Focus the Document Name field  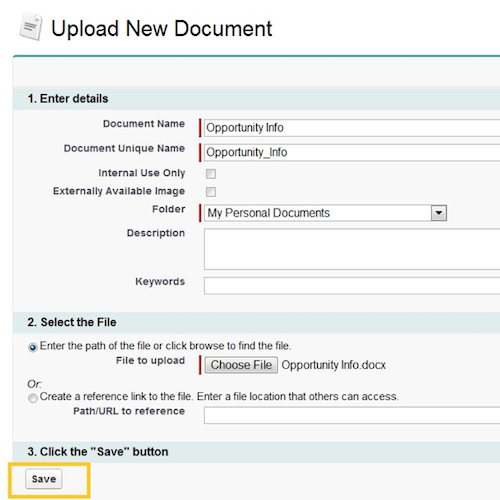pos(352,128)
